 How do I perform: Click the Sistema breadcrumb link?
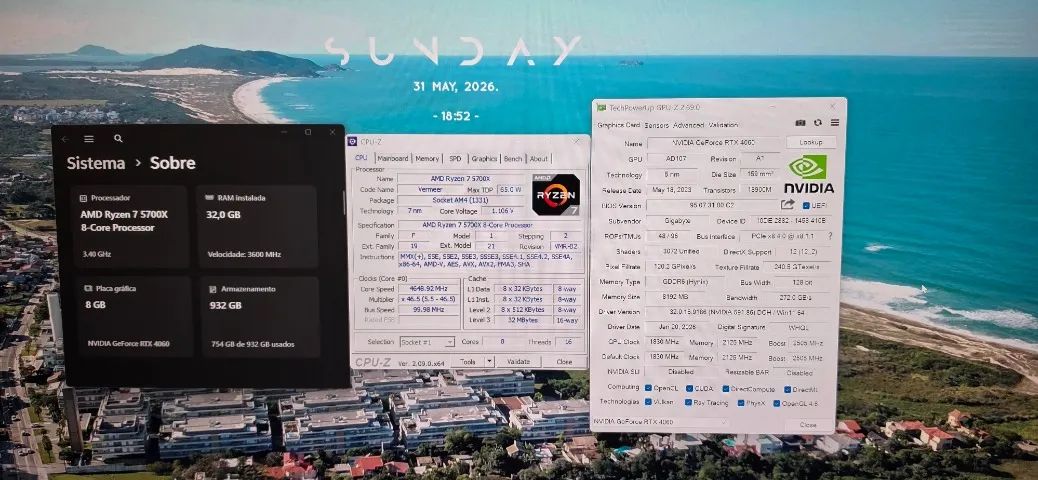pos(95,164)
